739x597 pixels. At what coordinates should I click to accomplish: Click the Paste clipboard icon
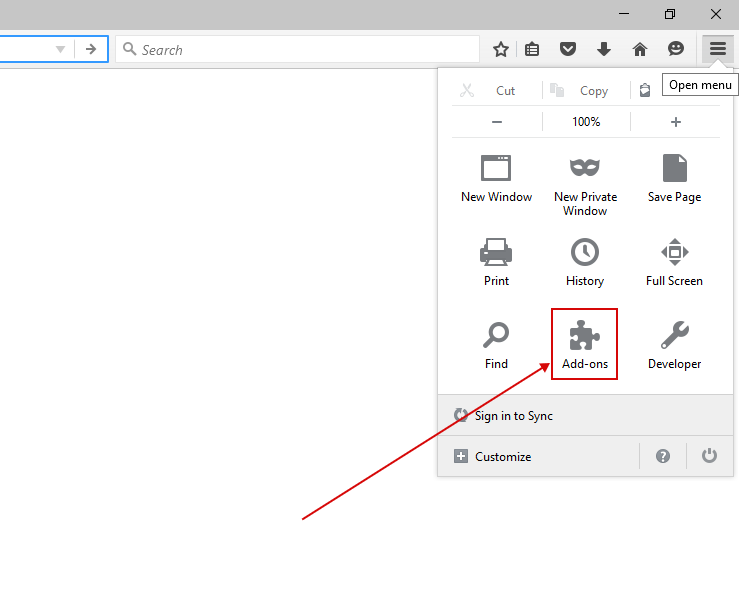coord(645,90)
